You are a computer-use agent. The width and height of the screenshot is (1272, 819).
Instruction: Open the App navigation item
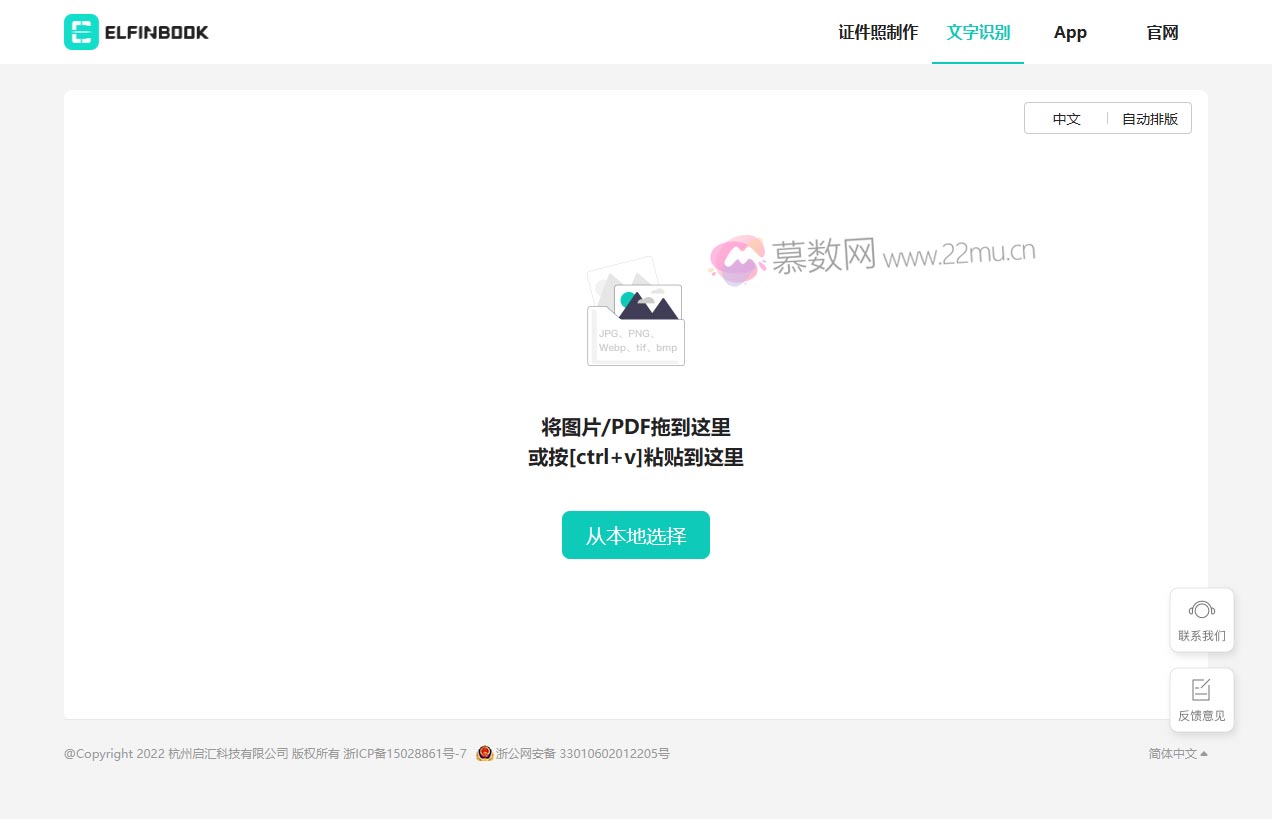coord(1070,32)
